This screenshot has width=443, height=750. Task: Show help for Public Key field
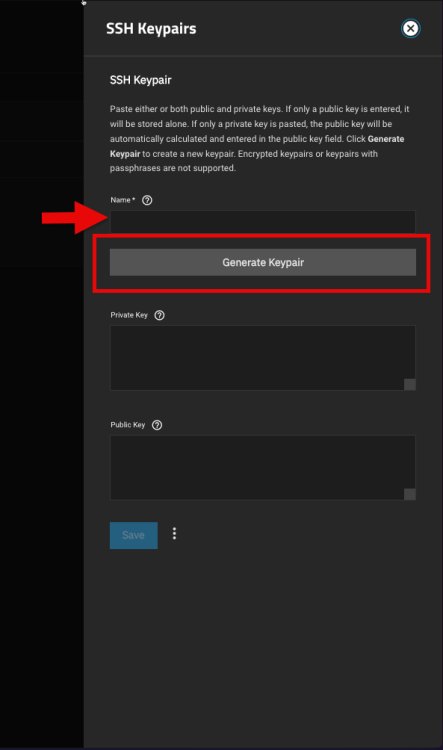point(156,425)
